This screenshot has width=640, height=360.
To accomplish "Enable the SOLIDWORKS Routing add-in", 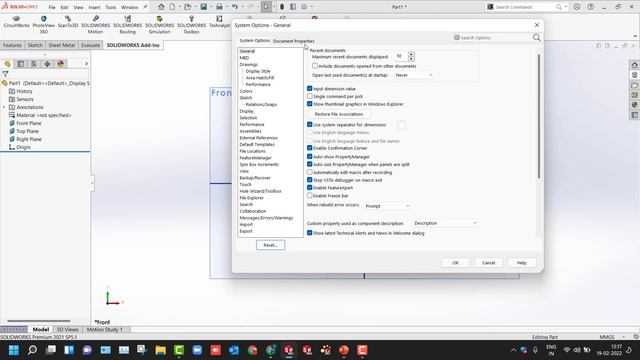I will (127, 24).
